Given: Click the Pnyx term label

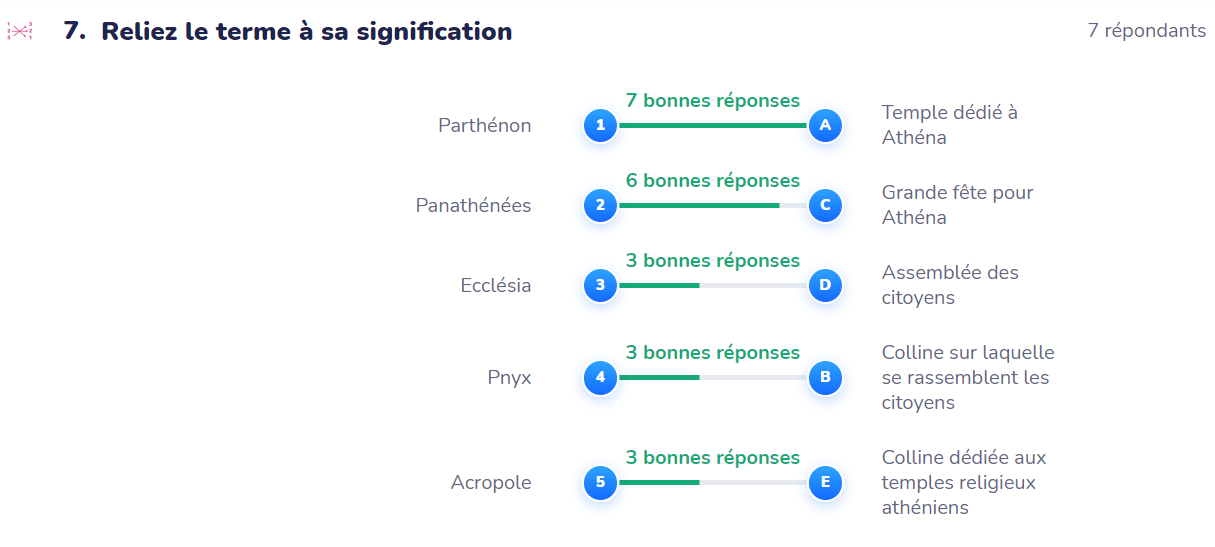Looking at the screenshot, I should point(509,378).
